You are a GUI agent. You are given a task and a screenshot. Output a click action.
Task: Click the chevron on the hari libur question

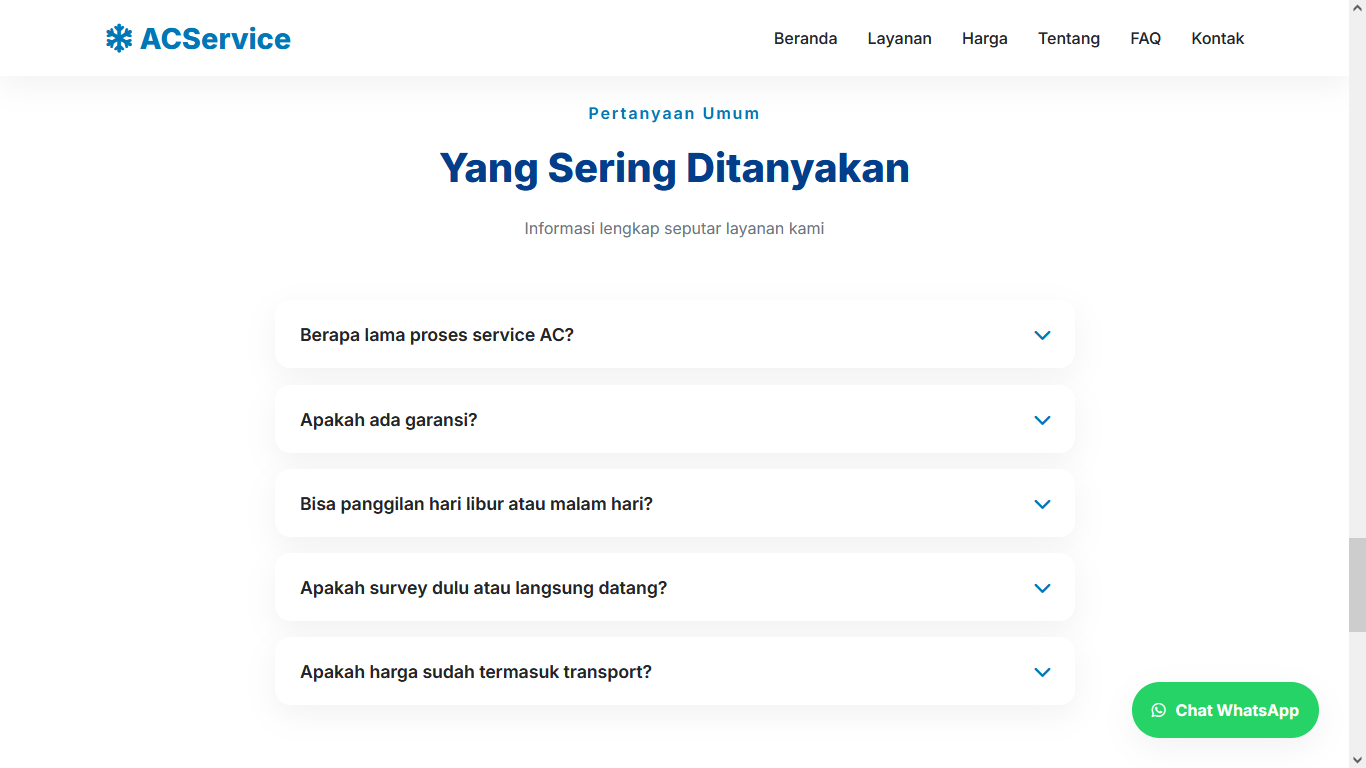tap(1042, 504)
